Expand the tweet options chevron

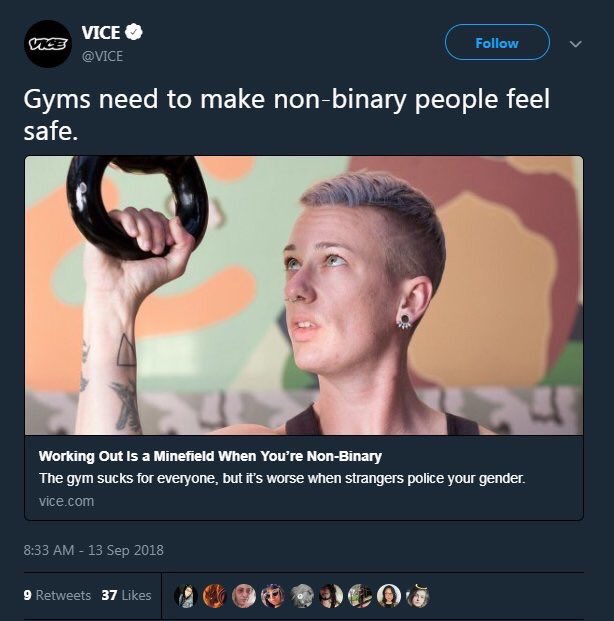pyautogui.click(x=576, y=44)
